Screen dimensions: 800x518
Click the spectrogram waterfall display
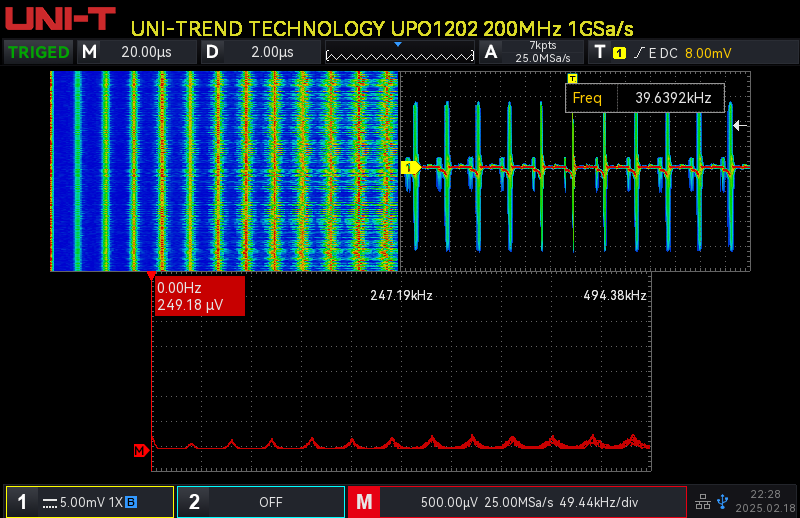click(224, 171)
